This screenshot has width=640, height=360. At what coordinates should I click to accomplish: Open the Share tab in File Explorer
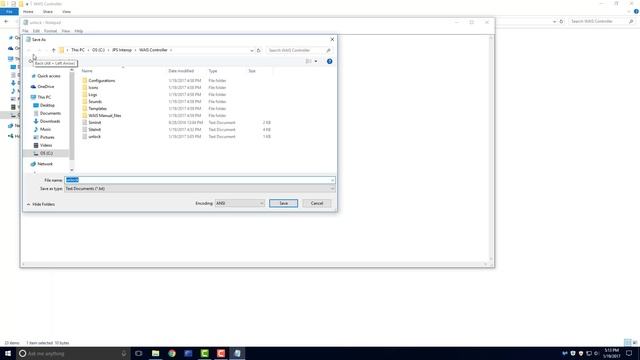click(48, 12)
